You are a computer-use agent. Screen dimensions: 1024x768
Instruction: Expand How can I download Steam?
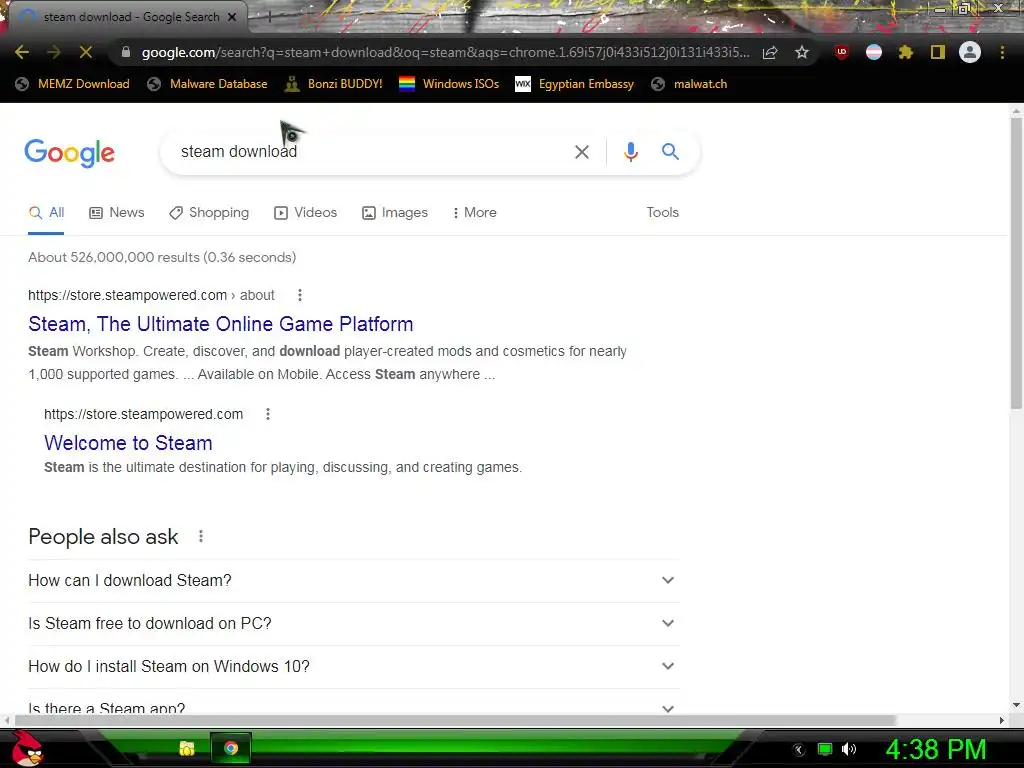[x=353, y=581]
